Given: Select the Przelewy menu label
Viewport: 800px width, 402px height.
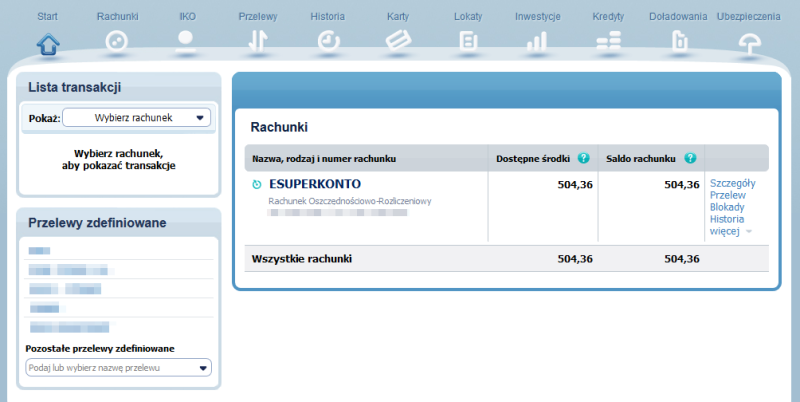Looking at the screenshot, I should (x=258, y=16).
